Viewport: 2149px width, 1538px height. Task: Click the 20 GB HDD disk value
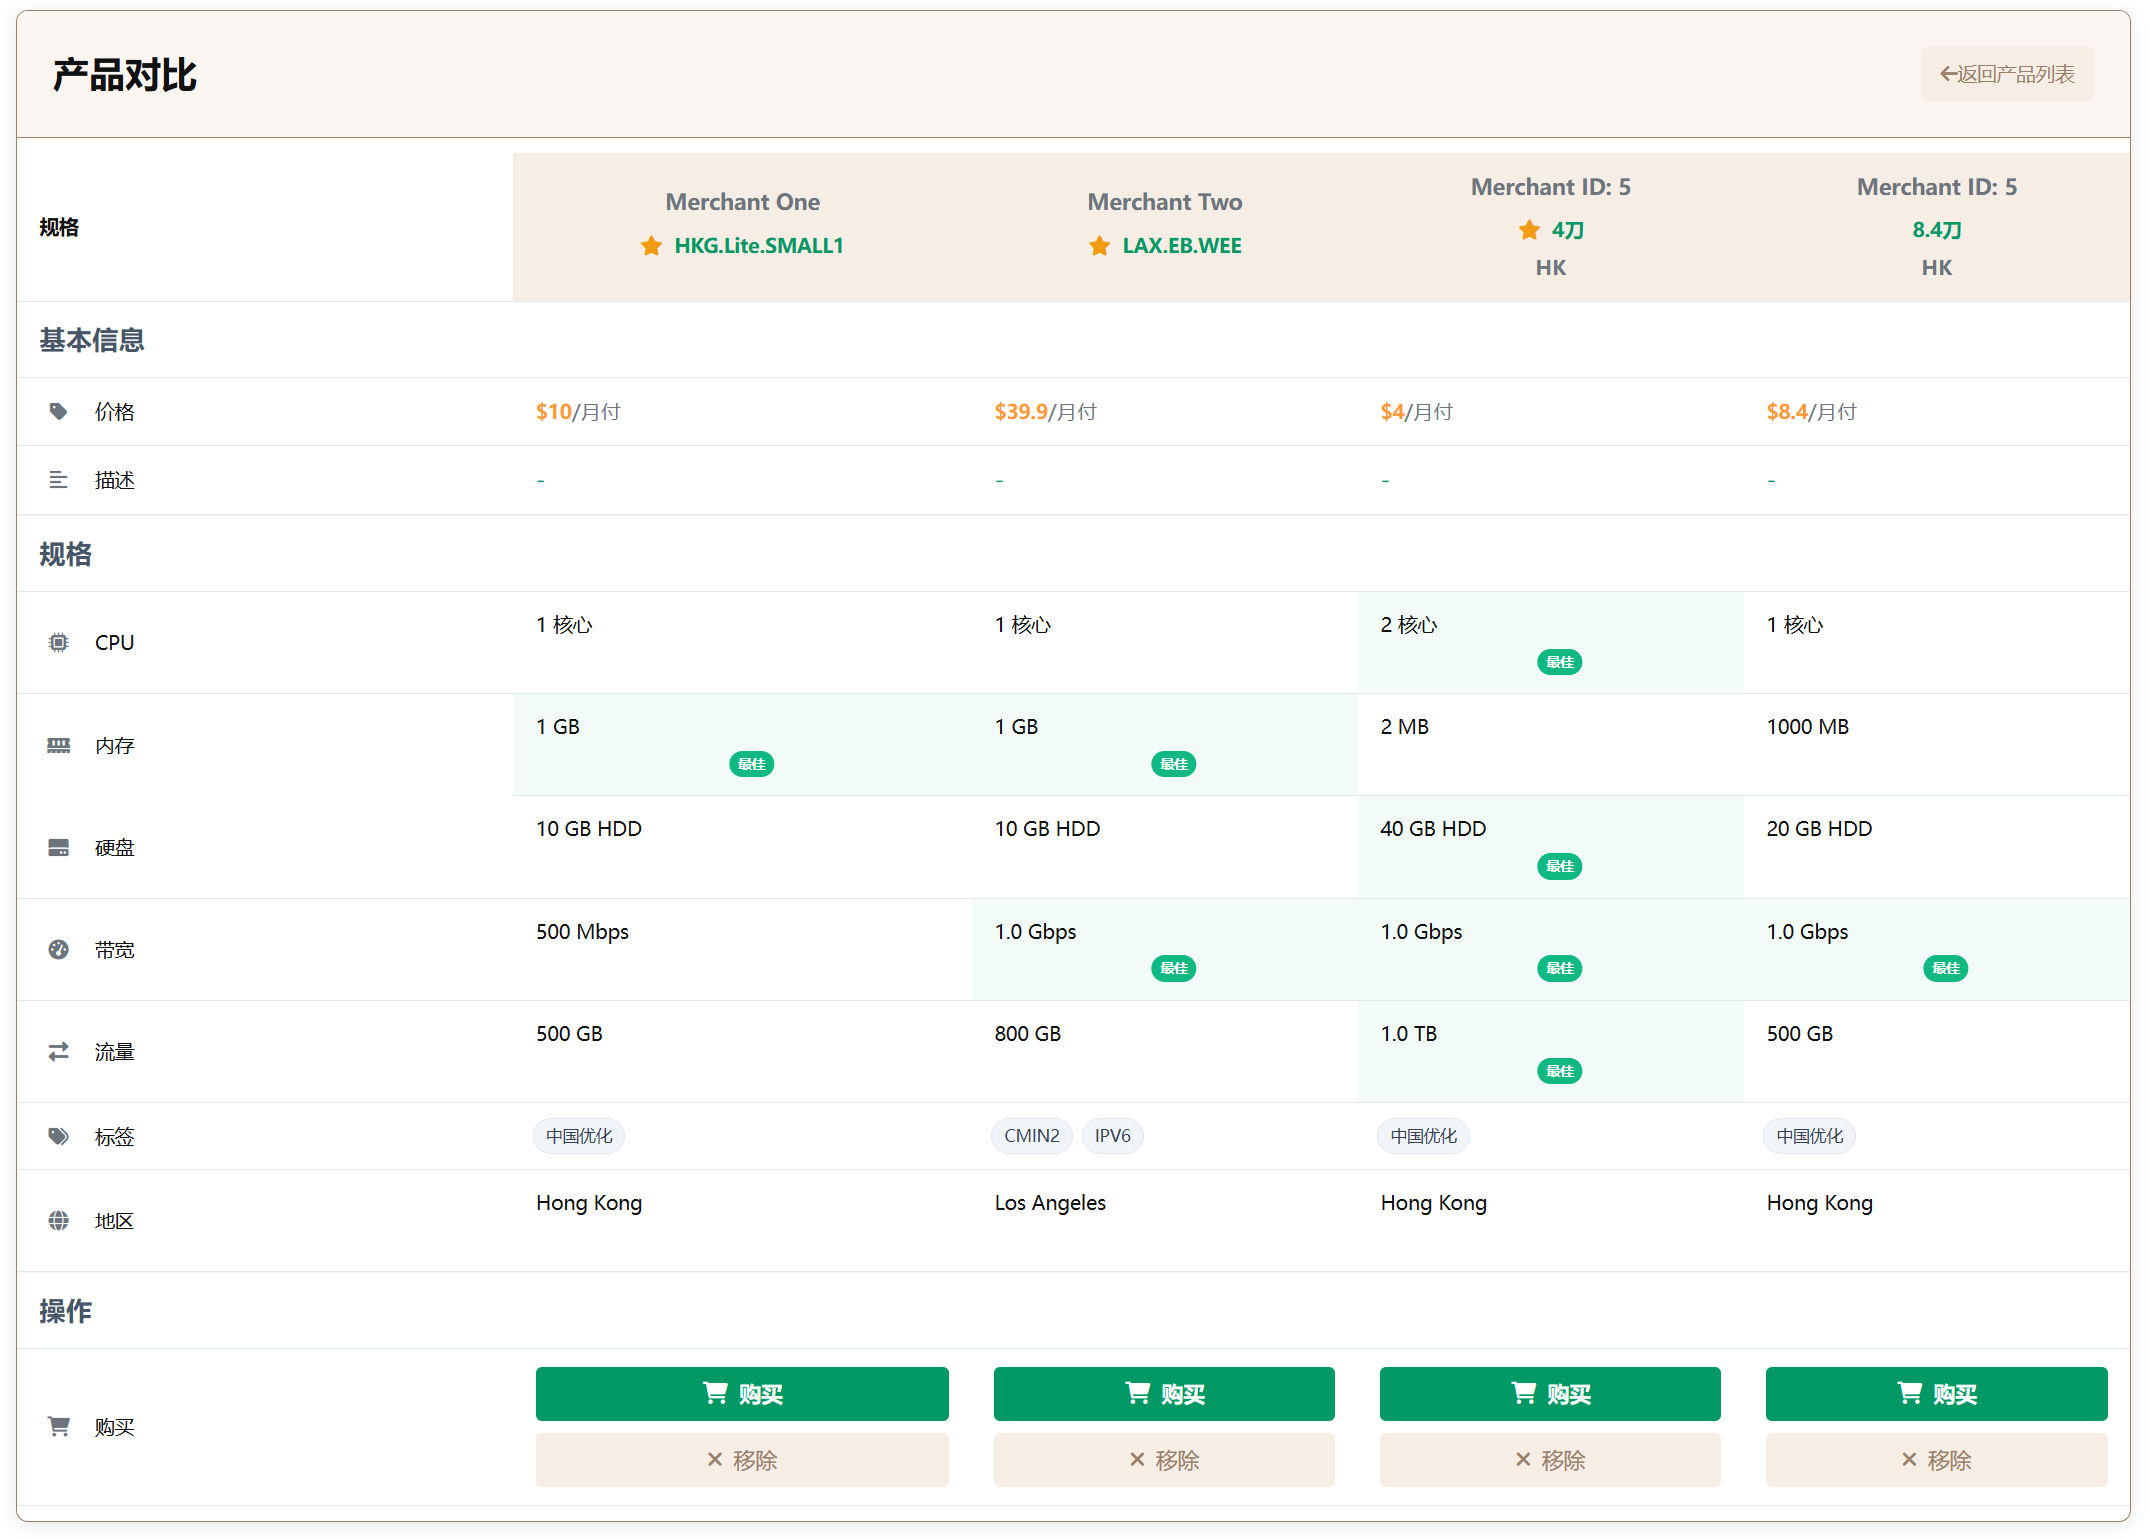click(x=1819, y=829)
